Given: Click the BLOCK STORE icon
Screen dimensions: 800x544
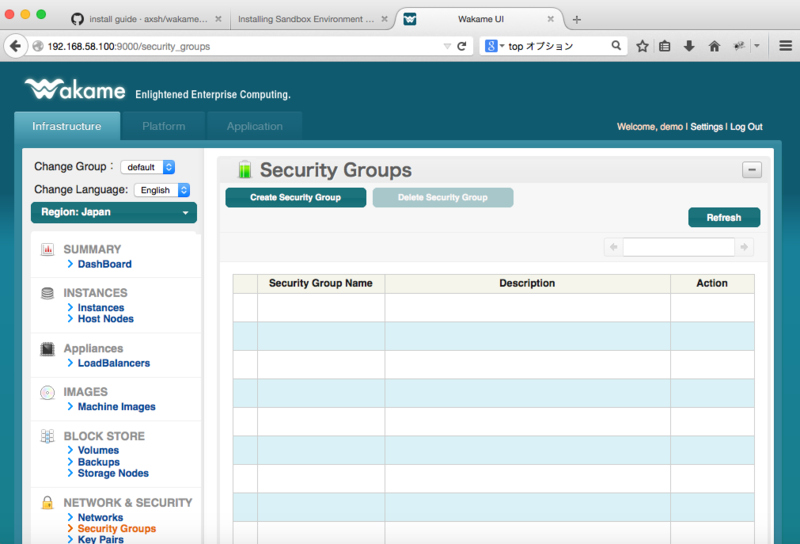Looking at the screenshot, I should point(47,436).
